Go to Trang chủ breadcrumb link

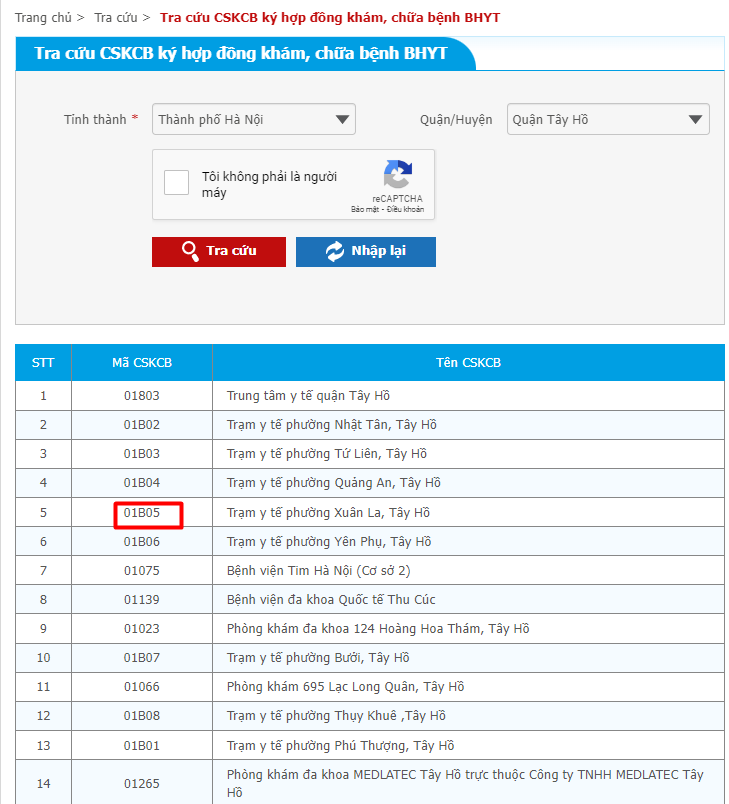coord(43,18)
